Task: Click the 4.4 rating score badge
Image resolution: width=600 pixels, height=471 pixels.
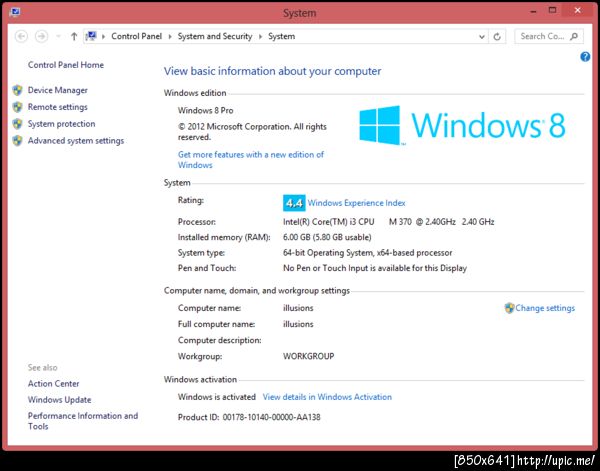Action: coord(294,203)
